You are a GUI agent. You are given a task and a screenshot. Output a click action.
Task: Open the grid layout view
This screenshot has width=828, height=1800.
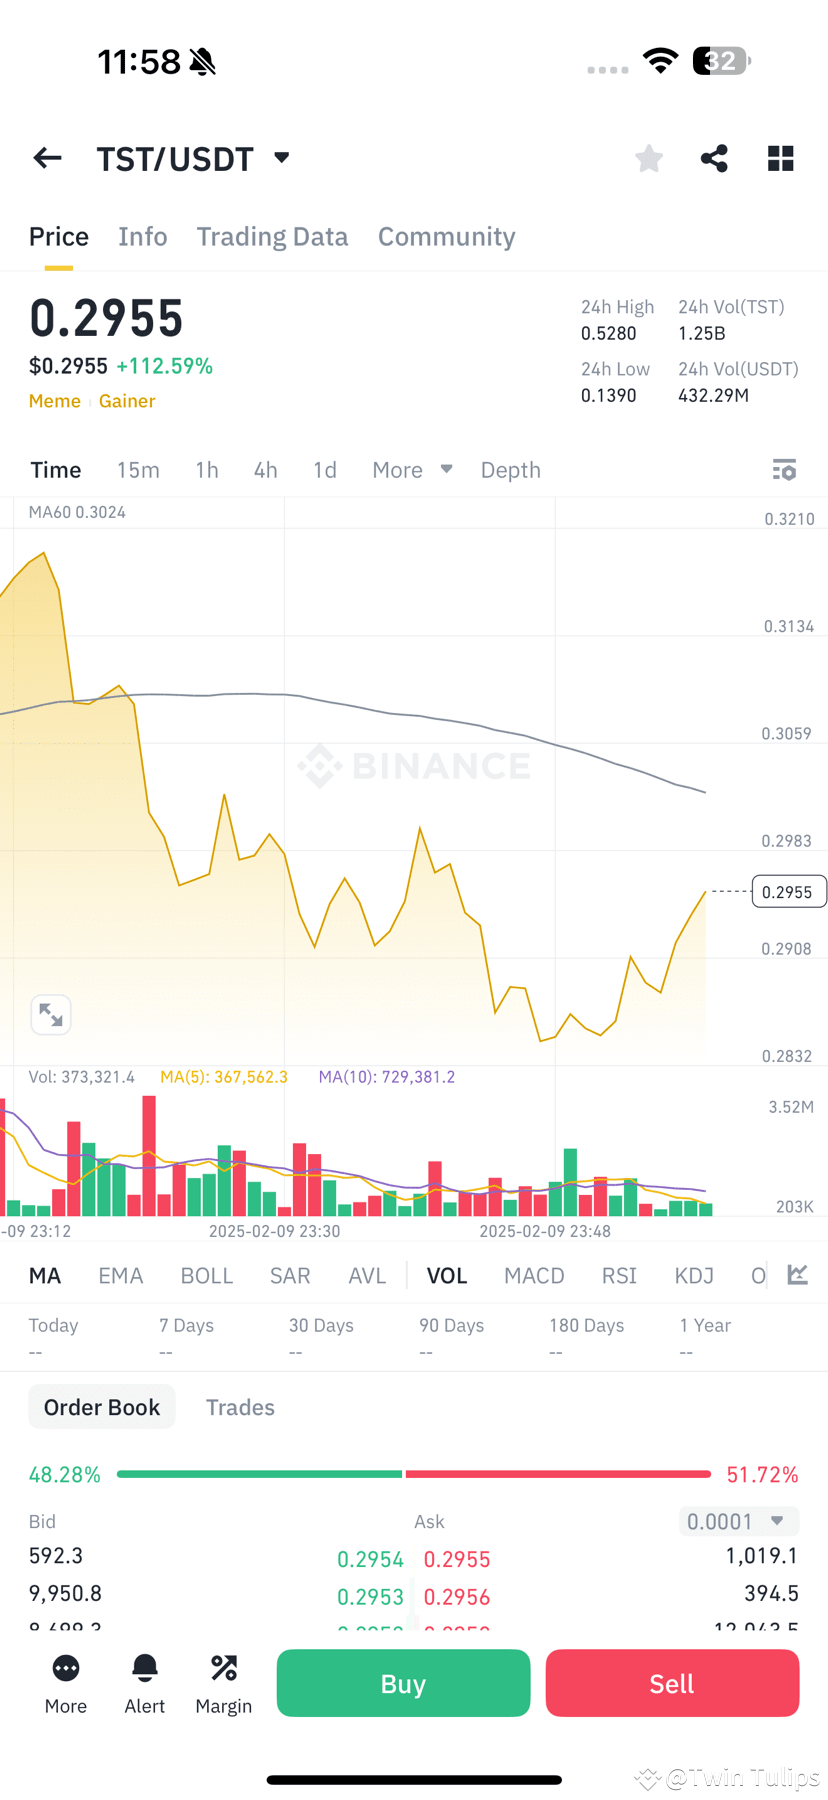[780, 158]
